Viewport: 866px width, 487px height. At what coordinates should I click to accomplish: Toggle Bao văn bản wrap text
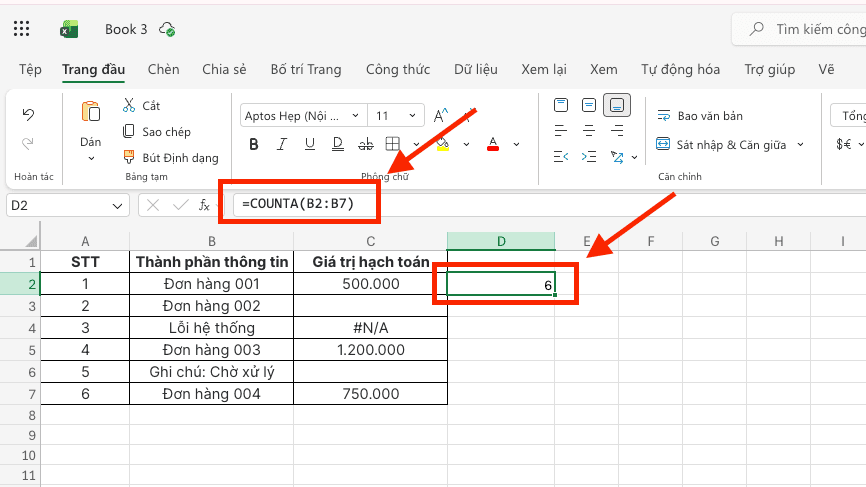coord(699,116)
